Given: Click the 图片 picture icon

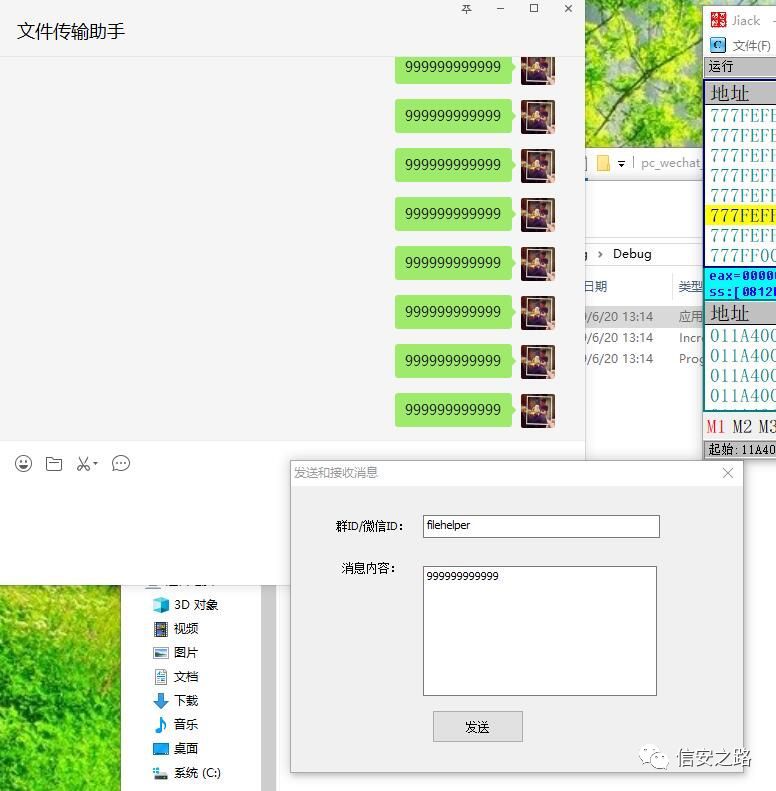Looking at the screenshot, I should tap(160, 653).
